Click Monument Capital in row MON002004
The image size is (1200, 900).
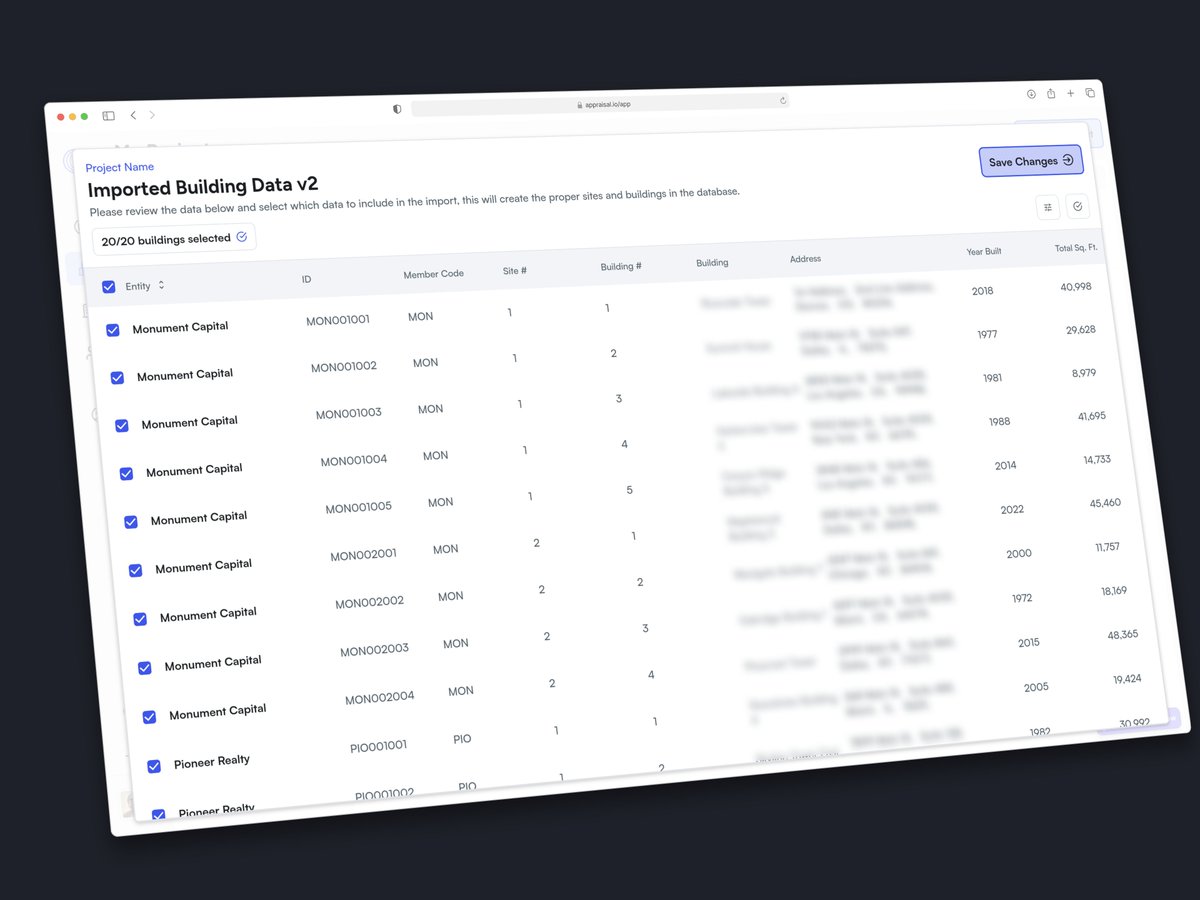click(218, 712)
